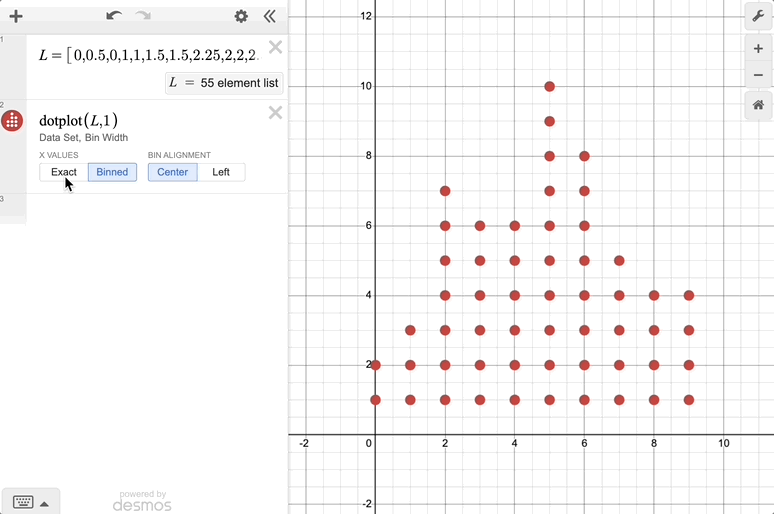The width and height of the screenshot is (774, 514).
Task: Select Exact x values option
Action: click(64, 172)
